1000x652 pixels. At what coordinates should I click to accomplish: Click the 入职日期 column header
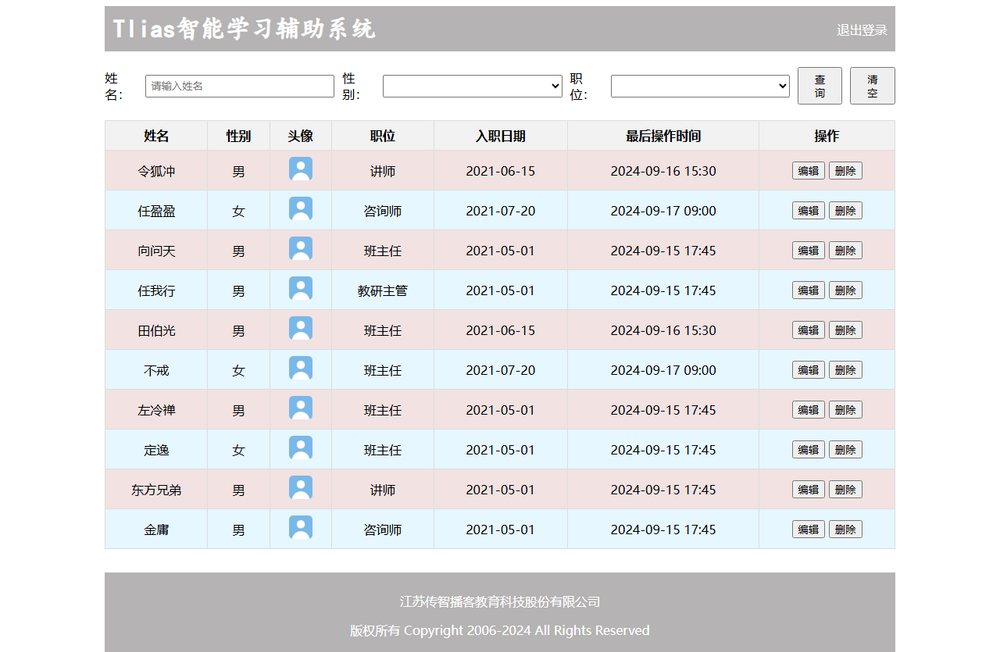tap(501, 136)
